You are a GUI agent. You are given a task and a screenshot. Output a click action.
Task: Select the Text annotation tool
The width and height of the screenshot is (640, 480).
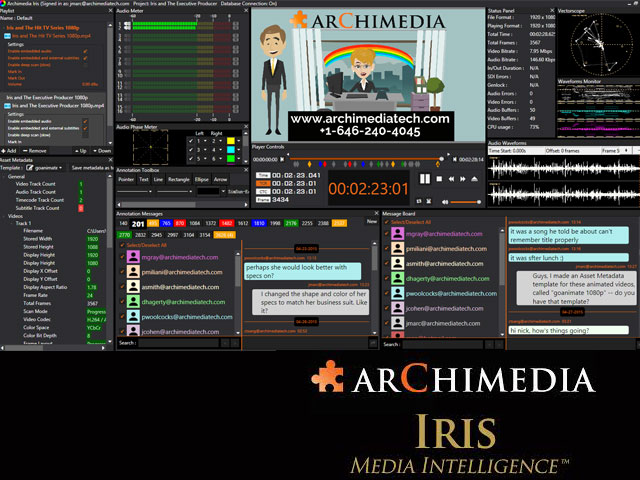pyautogui.click(x=144, y=179)
